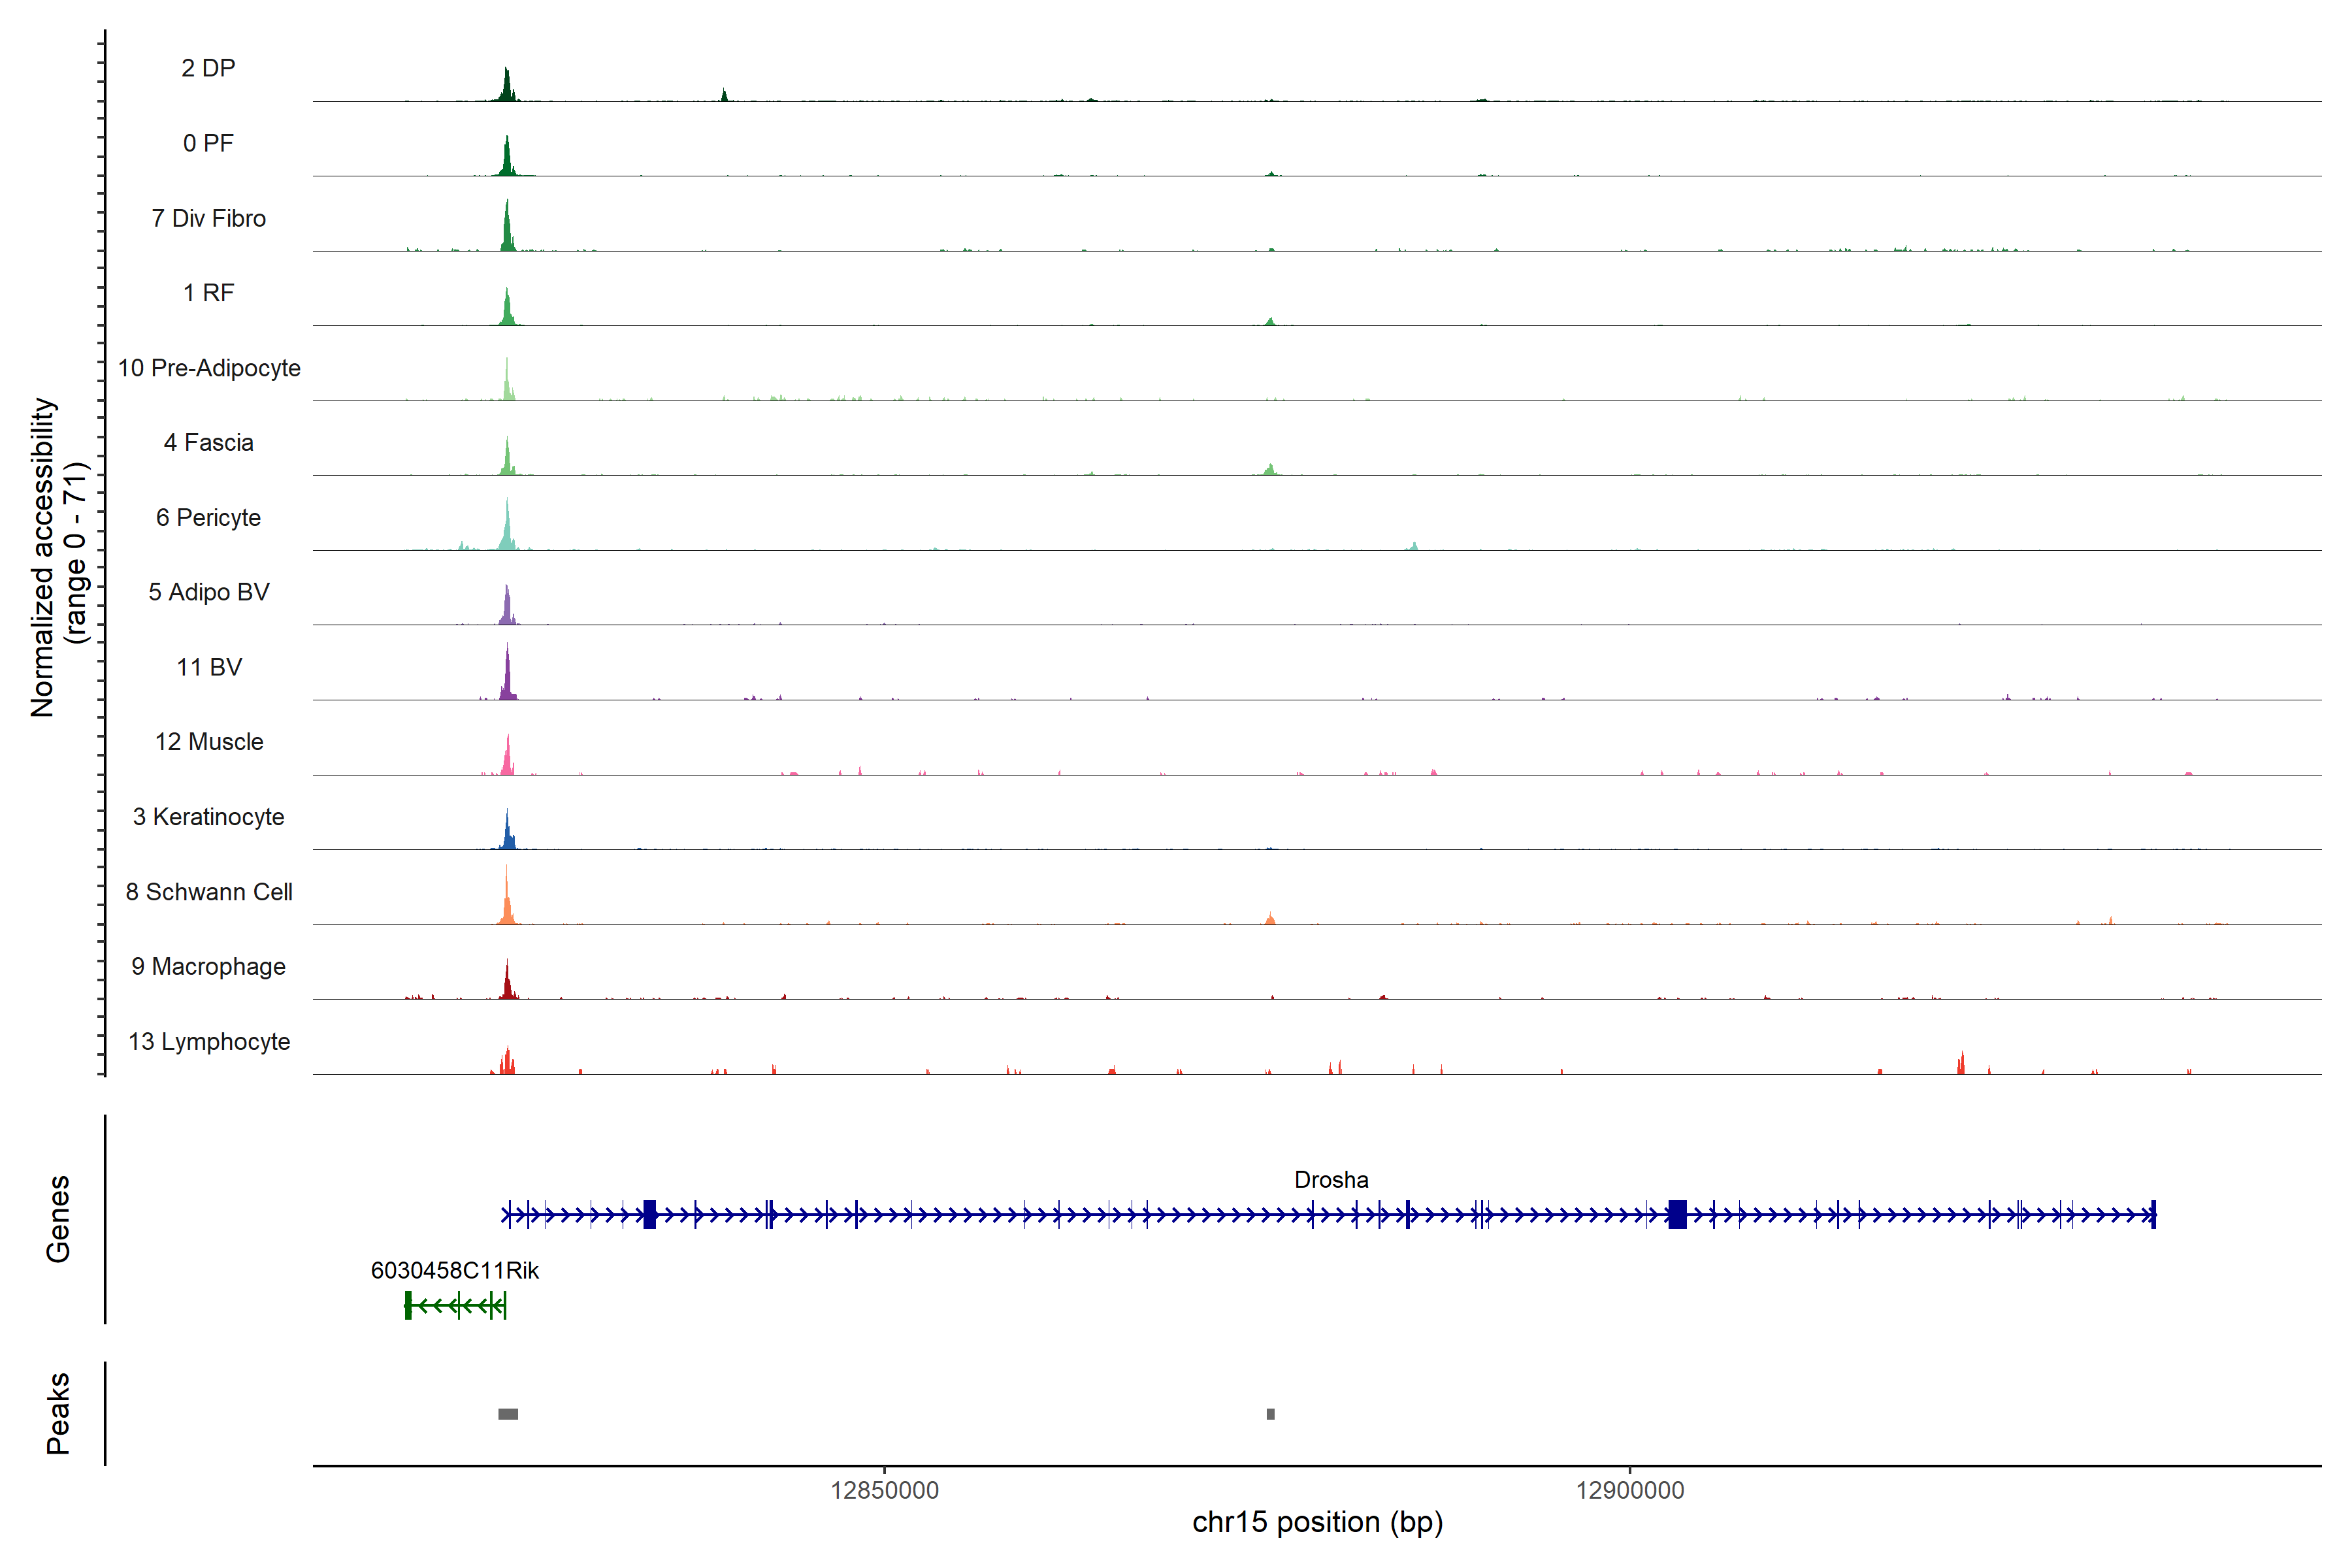Select the 8 Schwann Cell label
This screenshot has width=2352, height=1568.
pyautogui.click(x=208, y=892)
